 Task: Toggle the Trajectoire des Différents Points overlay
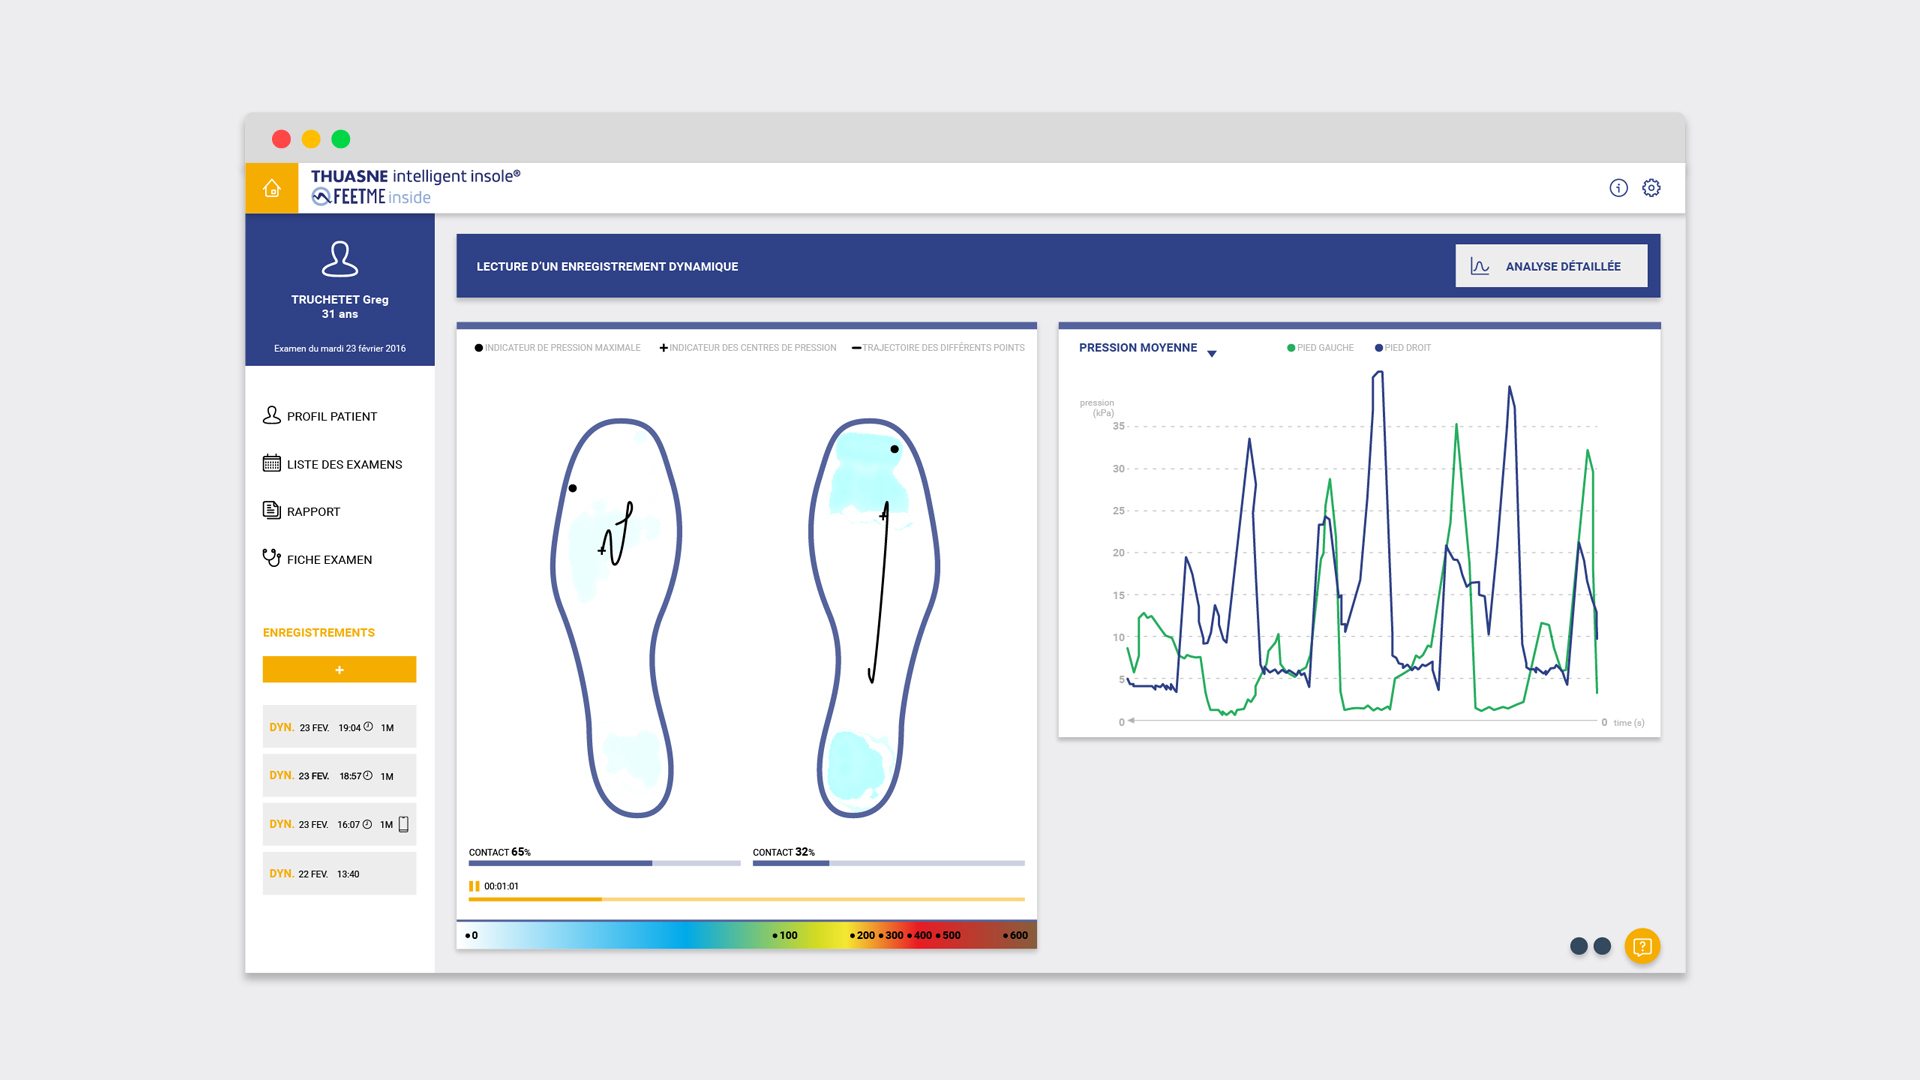pyautogui.click(x=939, y=347)
